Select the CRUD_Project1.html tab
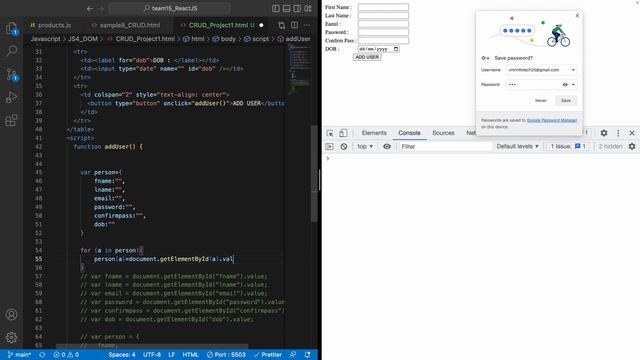The width and height of the screenshot is (640, 360). 218,25
